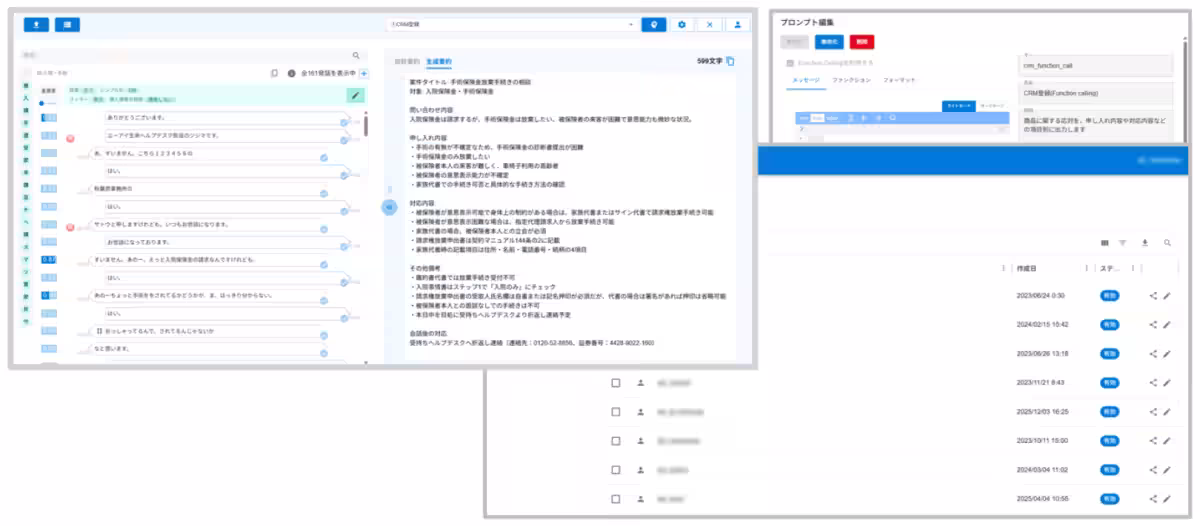Open the list view button beside upload
This screenshot has width=1200, height=526.
point(67,24)
